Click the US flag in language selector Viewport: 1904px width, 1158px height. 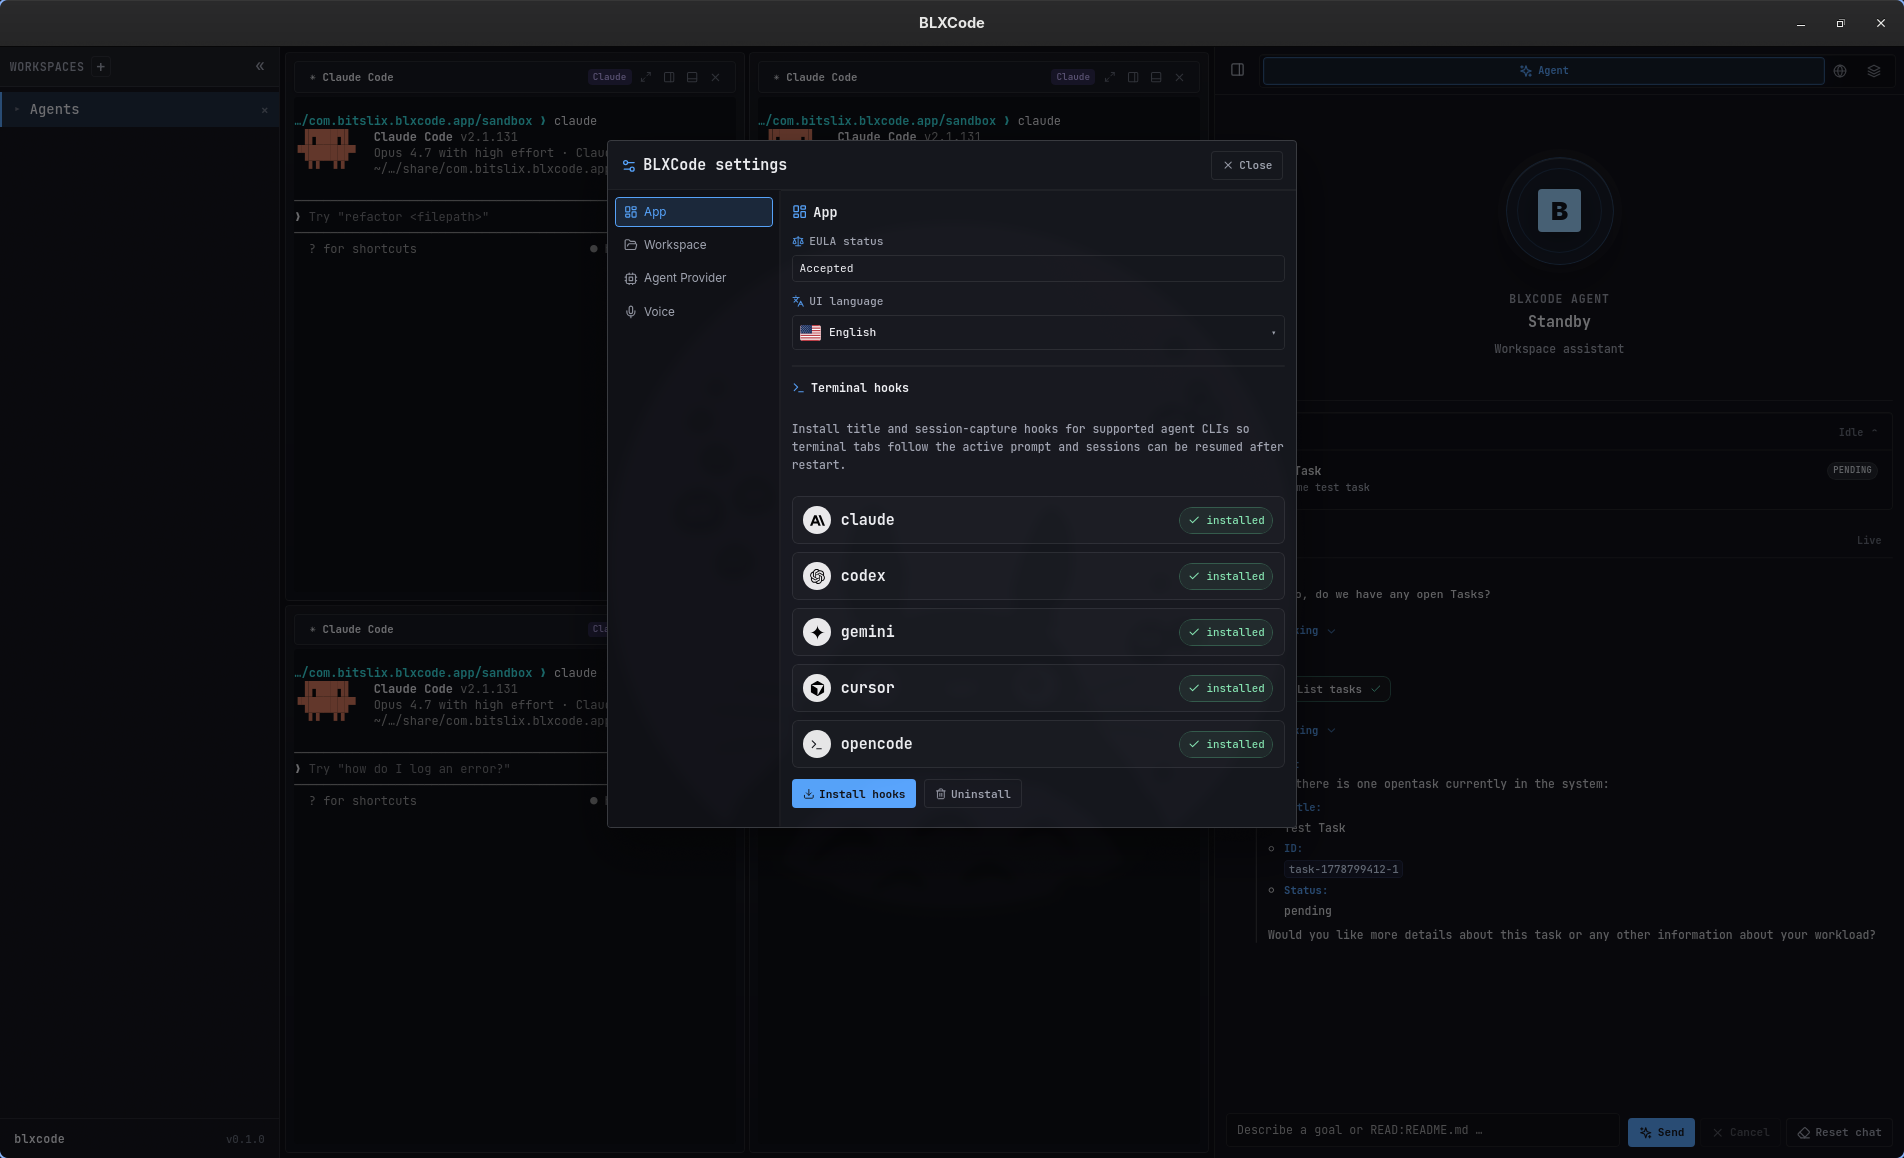811,333
